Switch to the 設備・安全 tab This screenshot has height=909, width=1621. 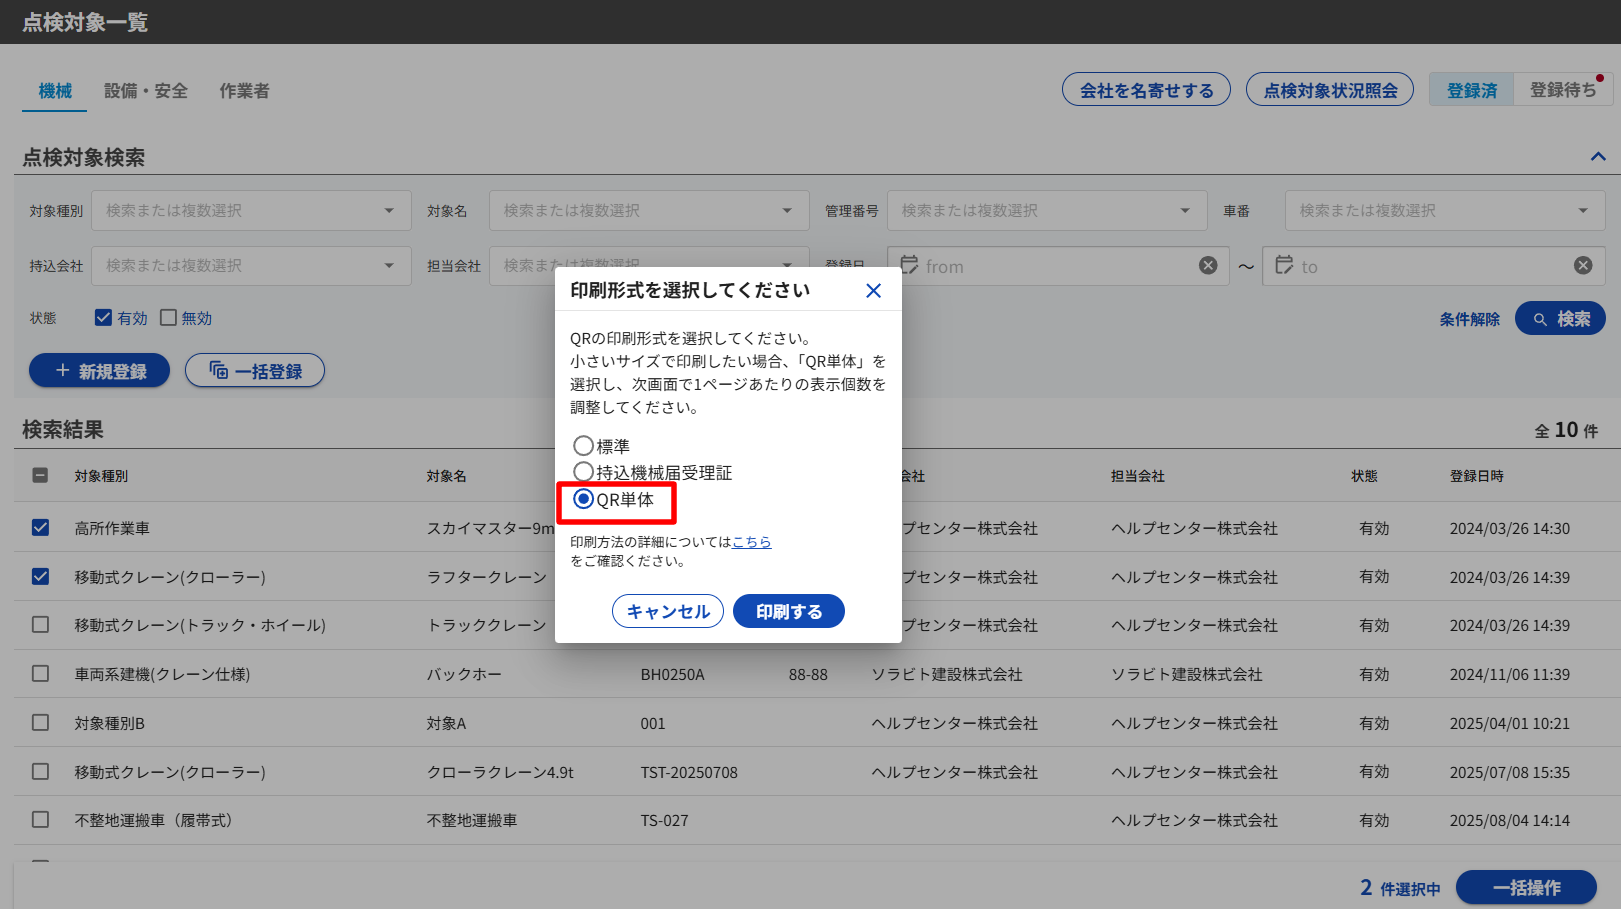point(146,91)
